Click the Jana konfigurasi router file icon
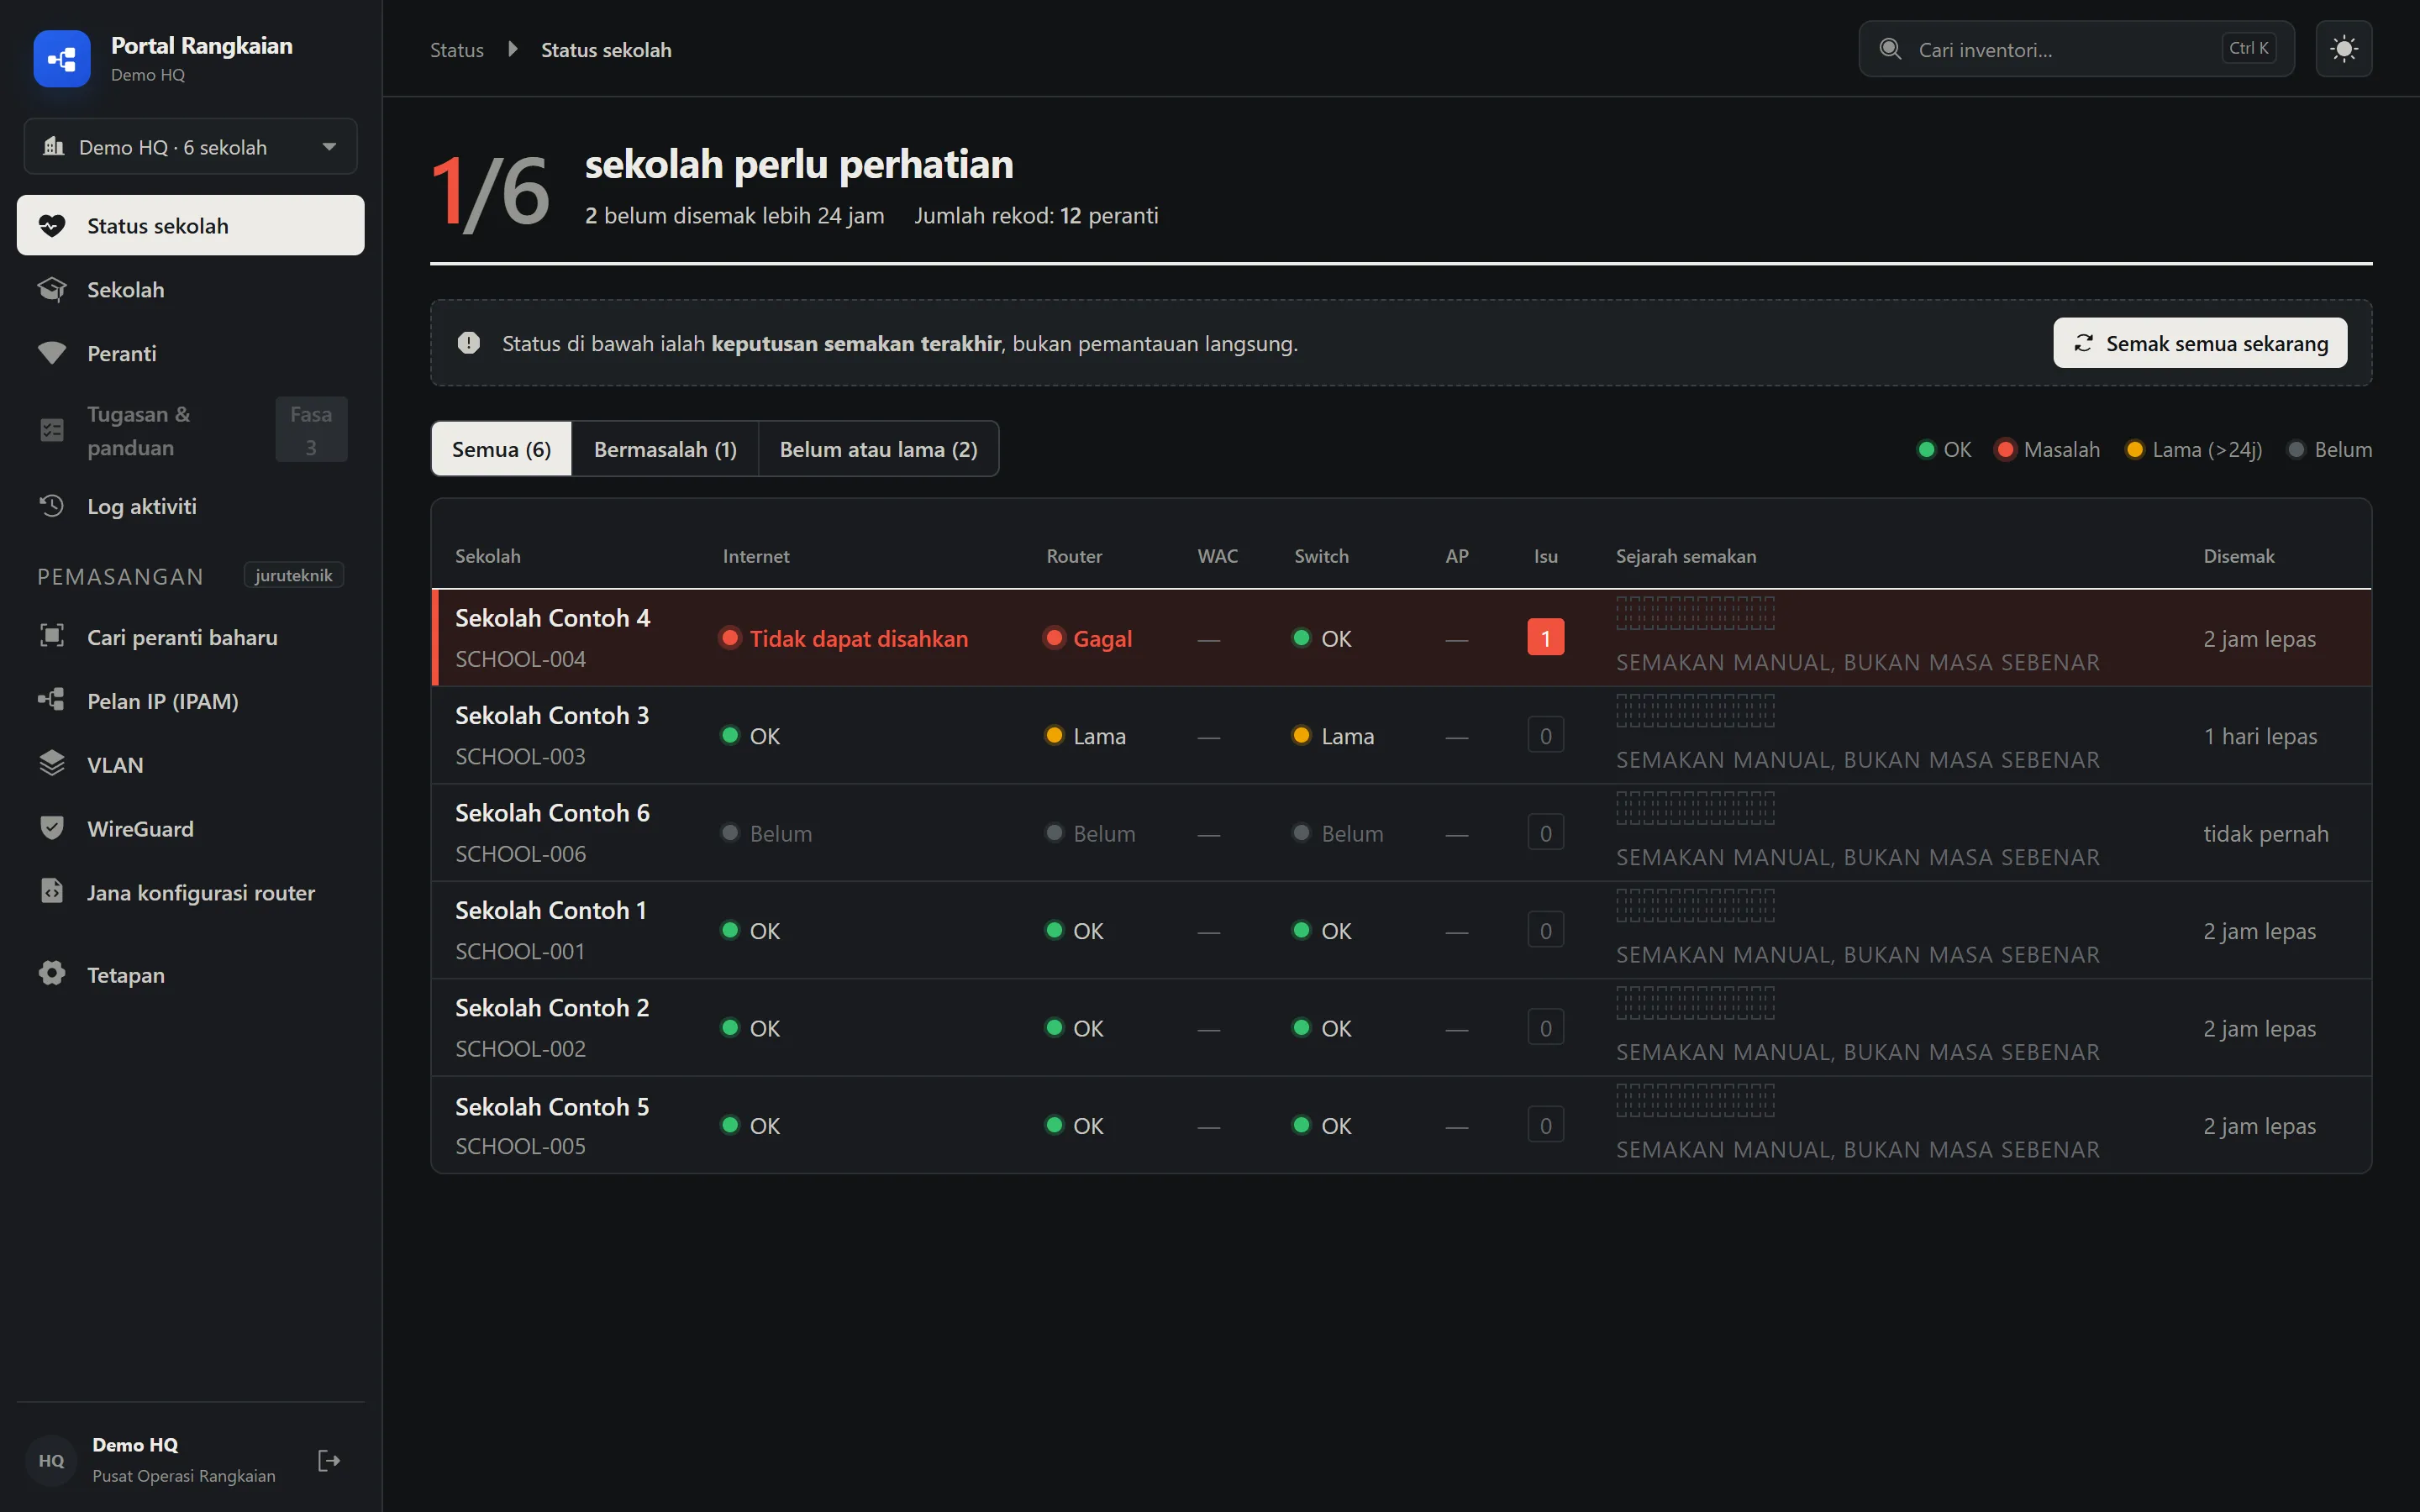This screenshot has width=2420, height=1512. 52,891
